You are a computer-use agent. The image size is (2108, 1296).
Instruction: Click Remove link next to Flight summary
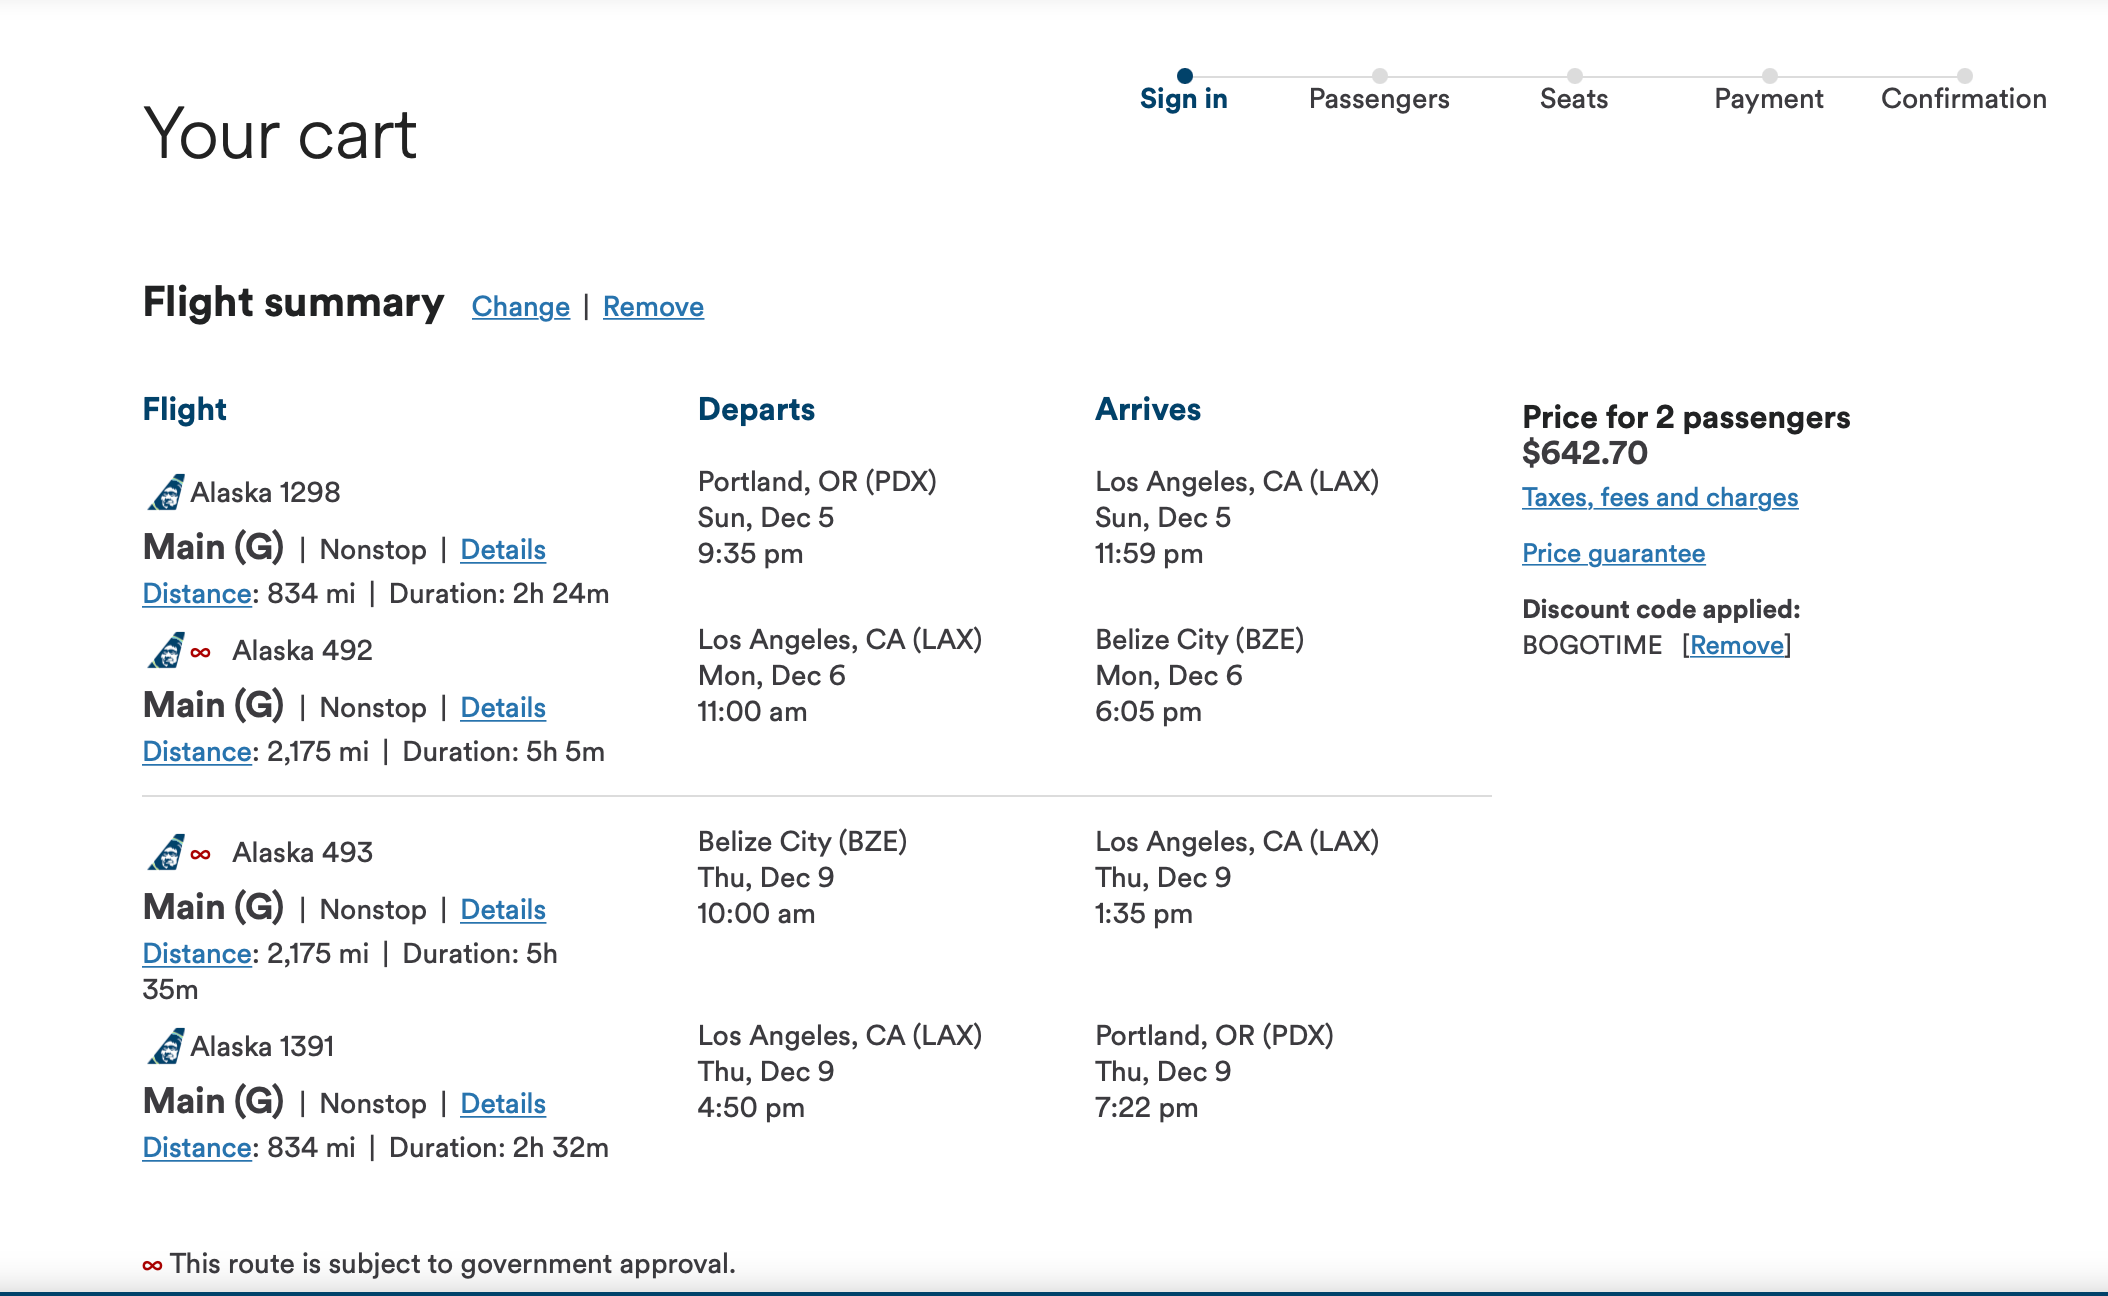click(653, 306)
